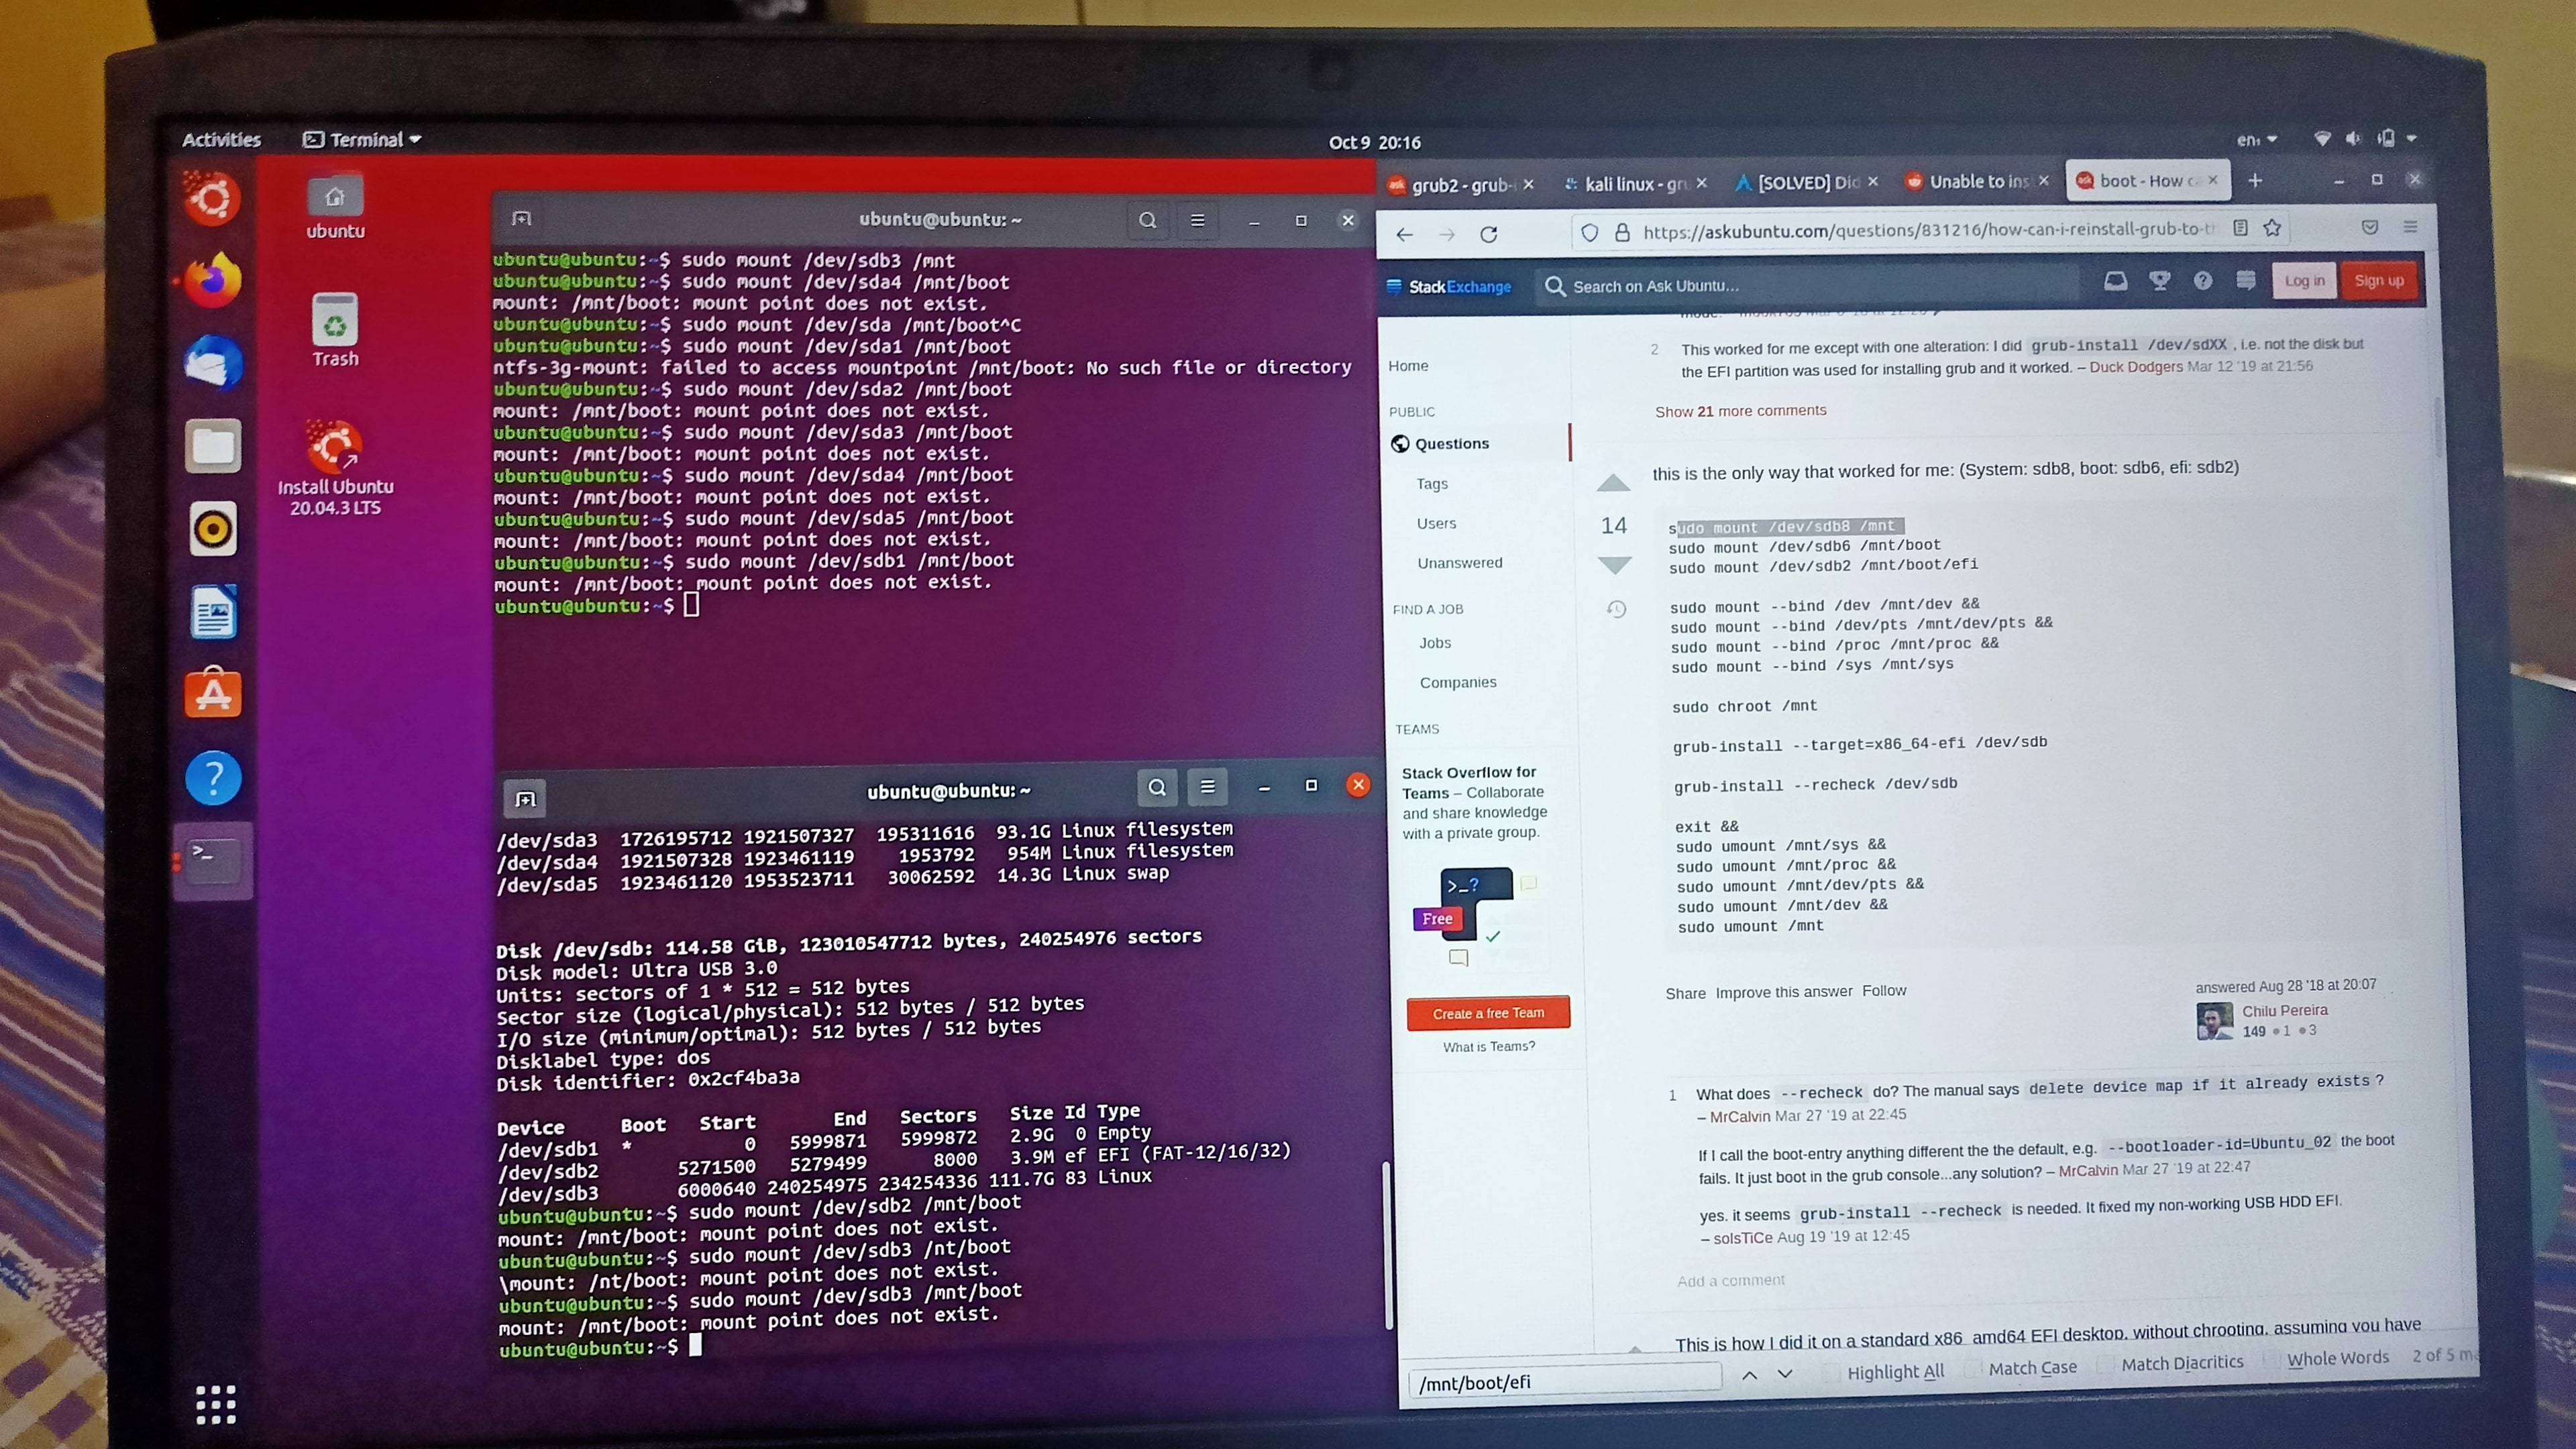Expand system status menu arrow

point(2412,138)
